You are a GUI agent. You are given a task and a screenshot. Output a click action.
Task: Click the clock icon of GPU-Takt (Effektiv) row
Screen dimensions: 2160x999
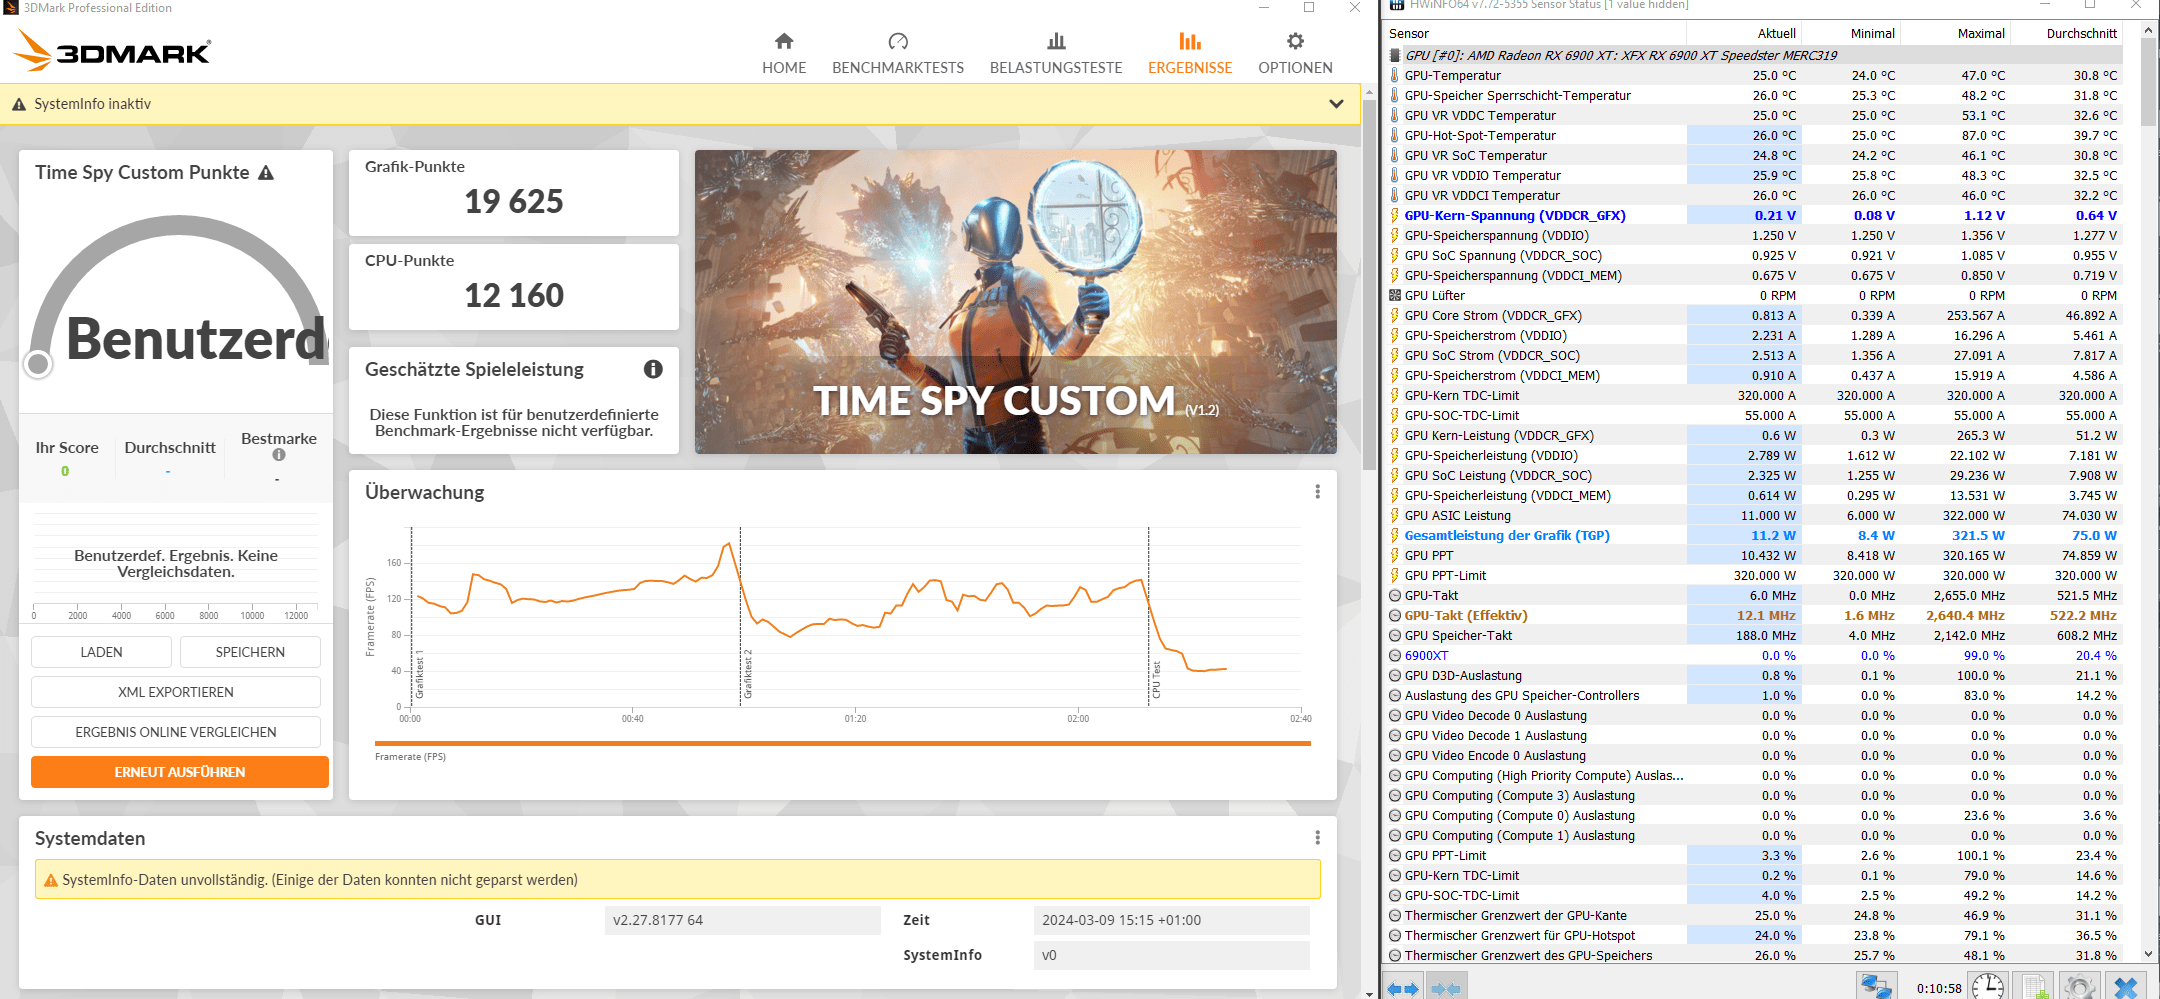[1394, 615]
